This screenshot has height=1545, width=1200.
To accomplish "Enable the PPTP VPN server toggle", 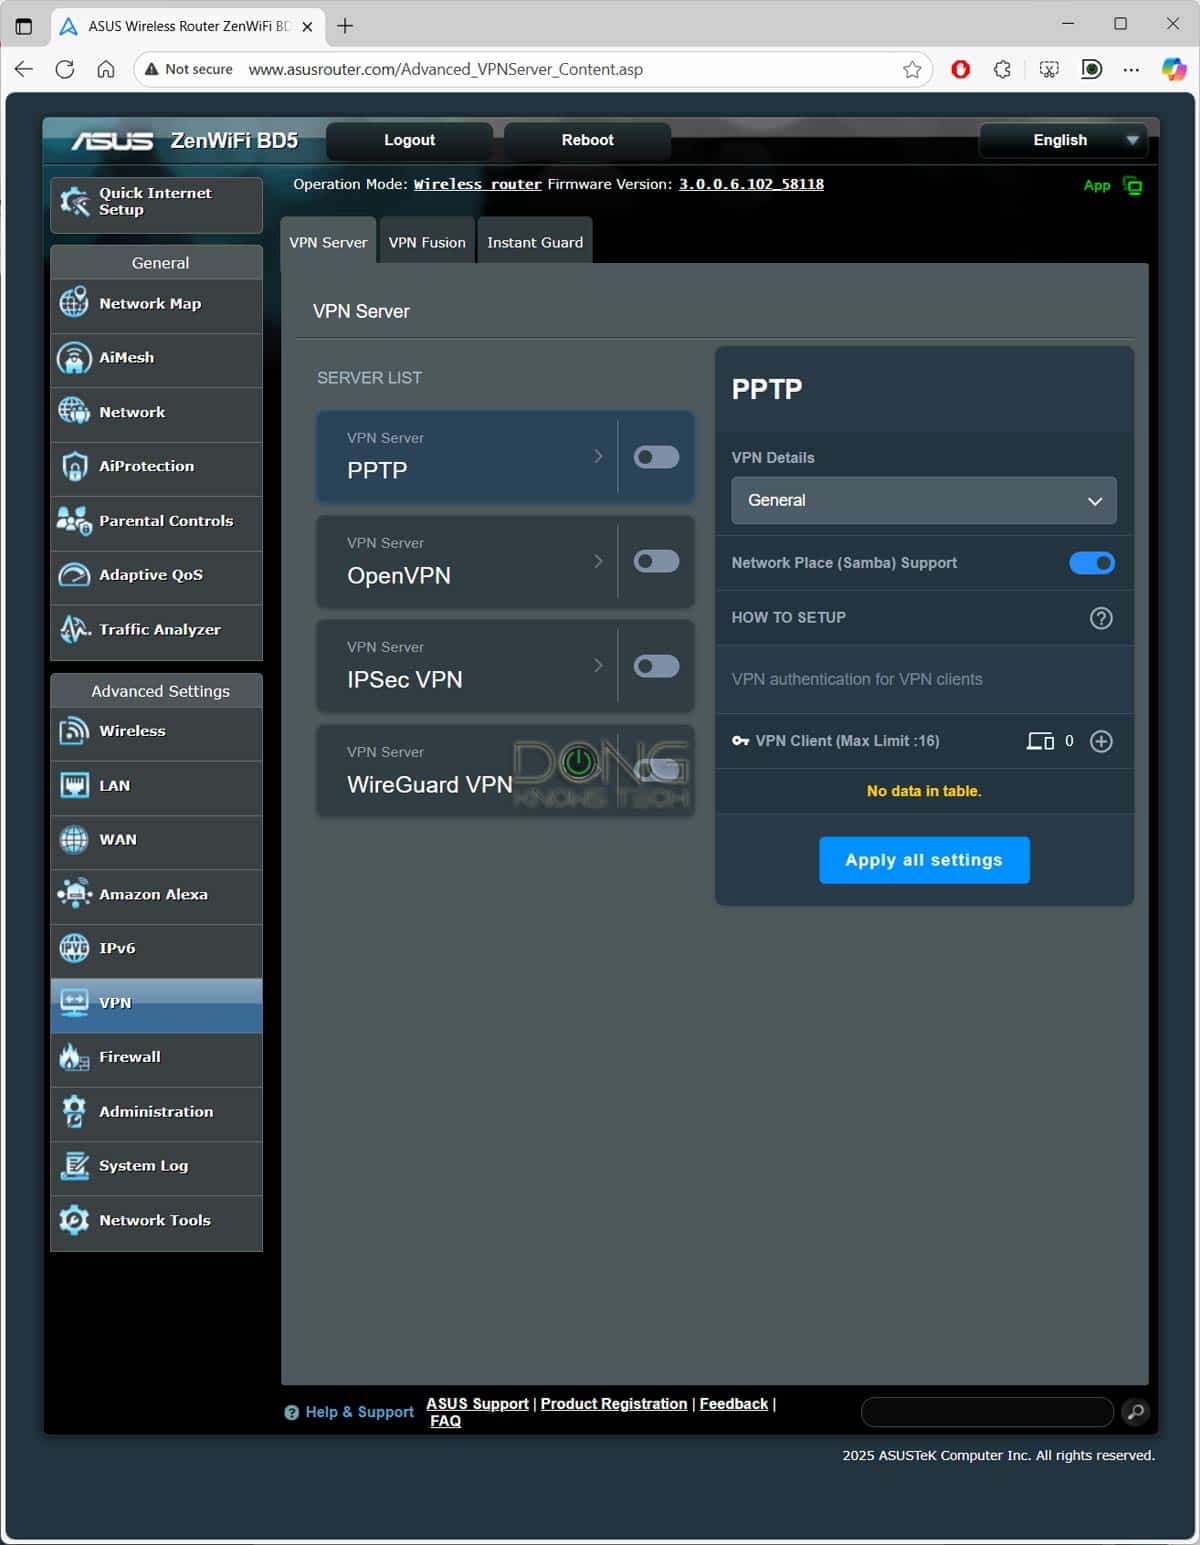I will [x=656, y=457].
